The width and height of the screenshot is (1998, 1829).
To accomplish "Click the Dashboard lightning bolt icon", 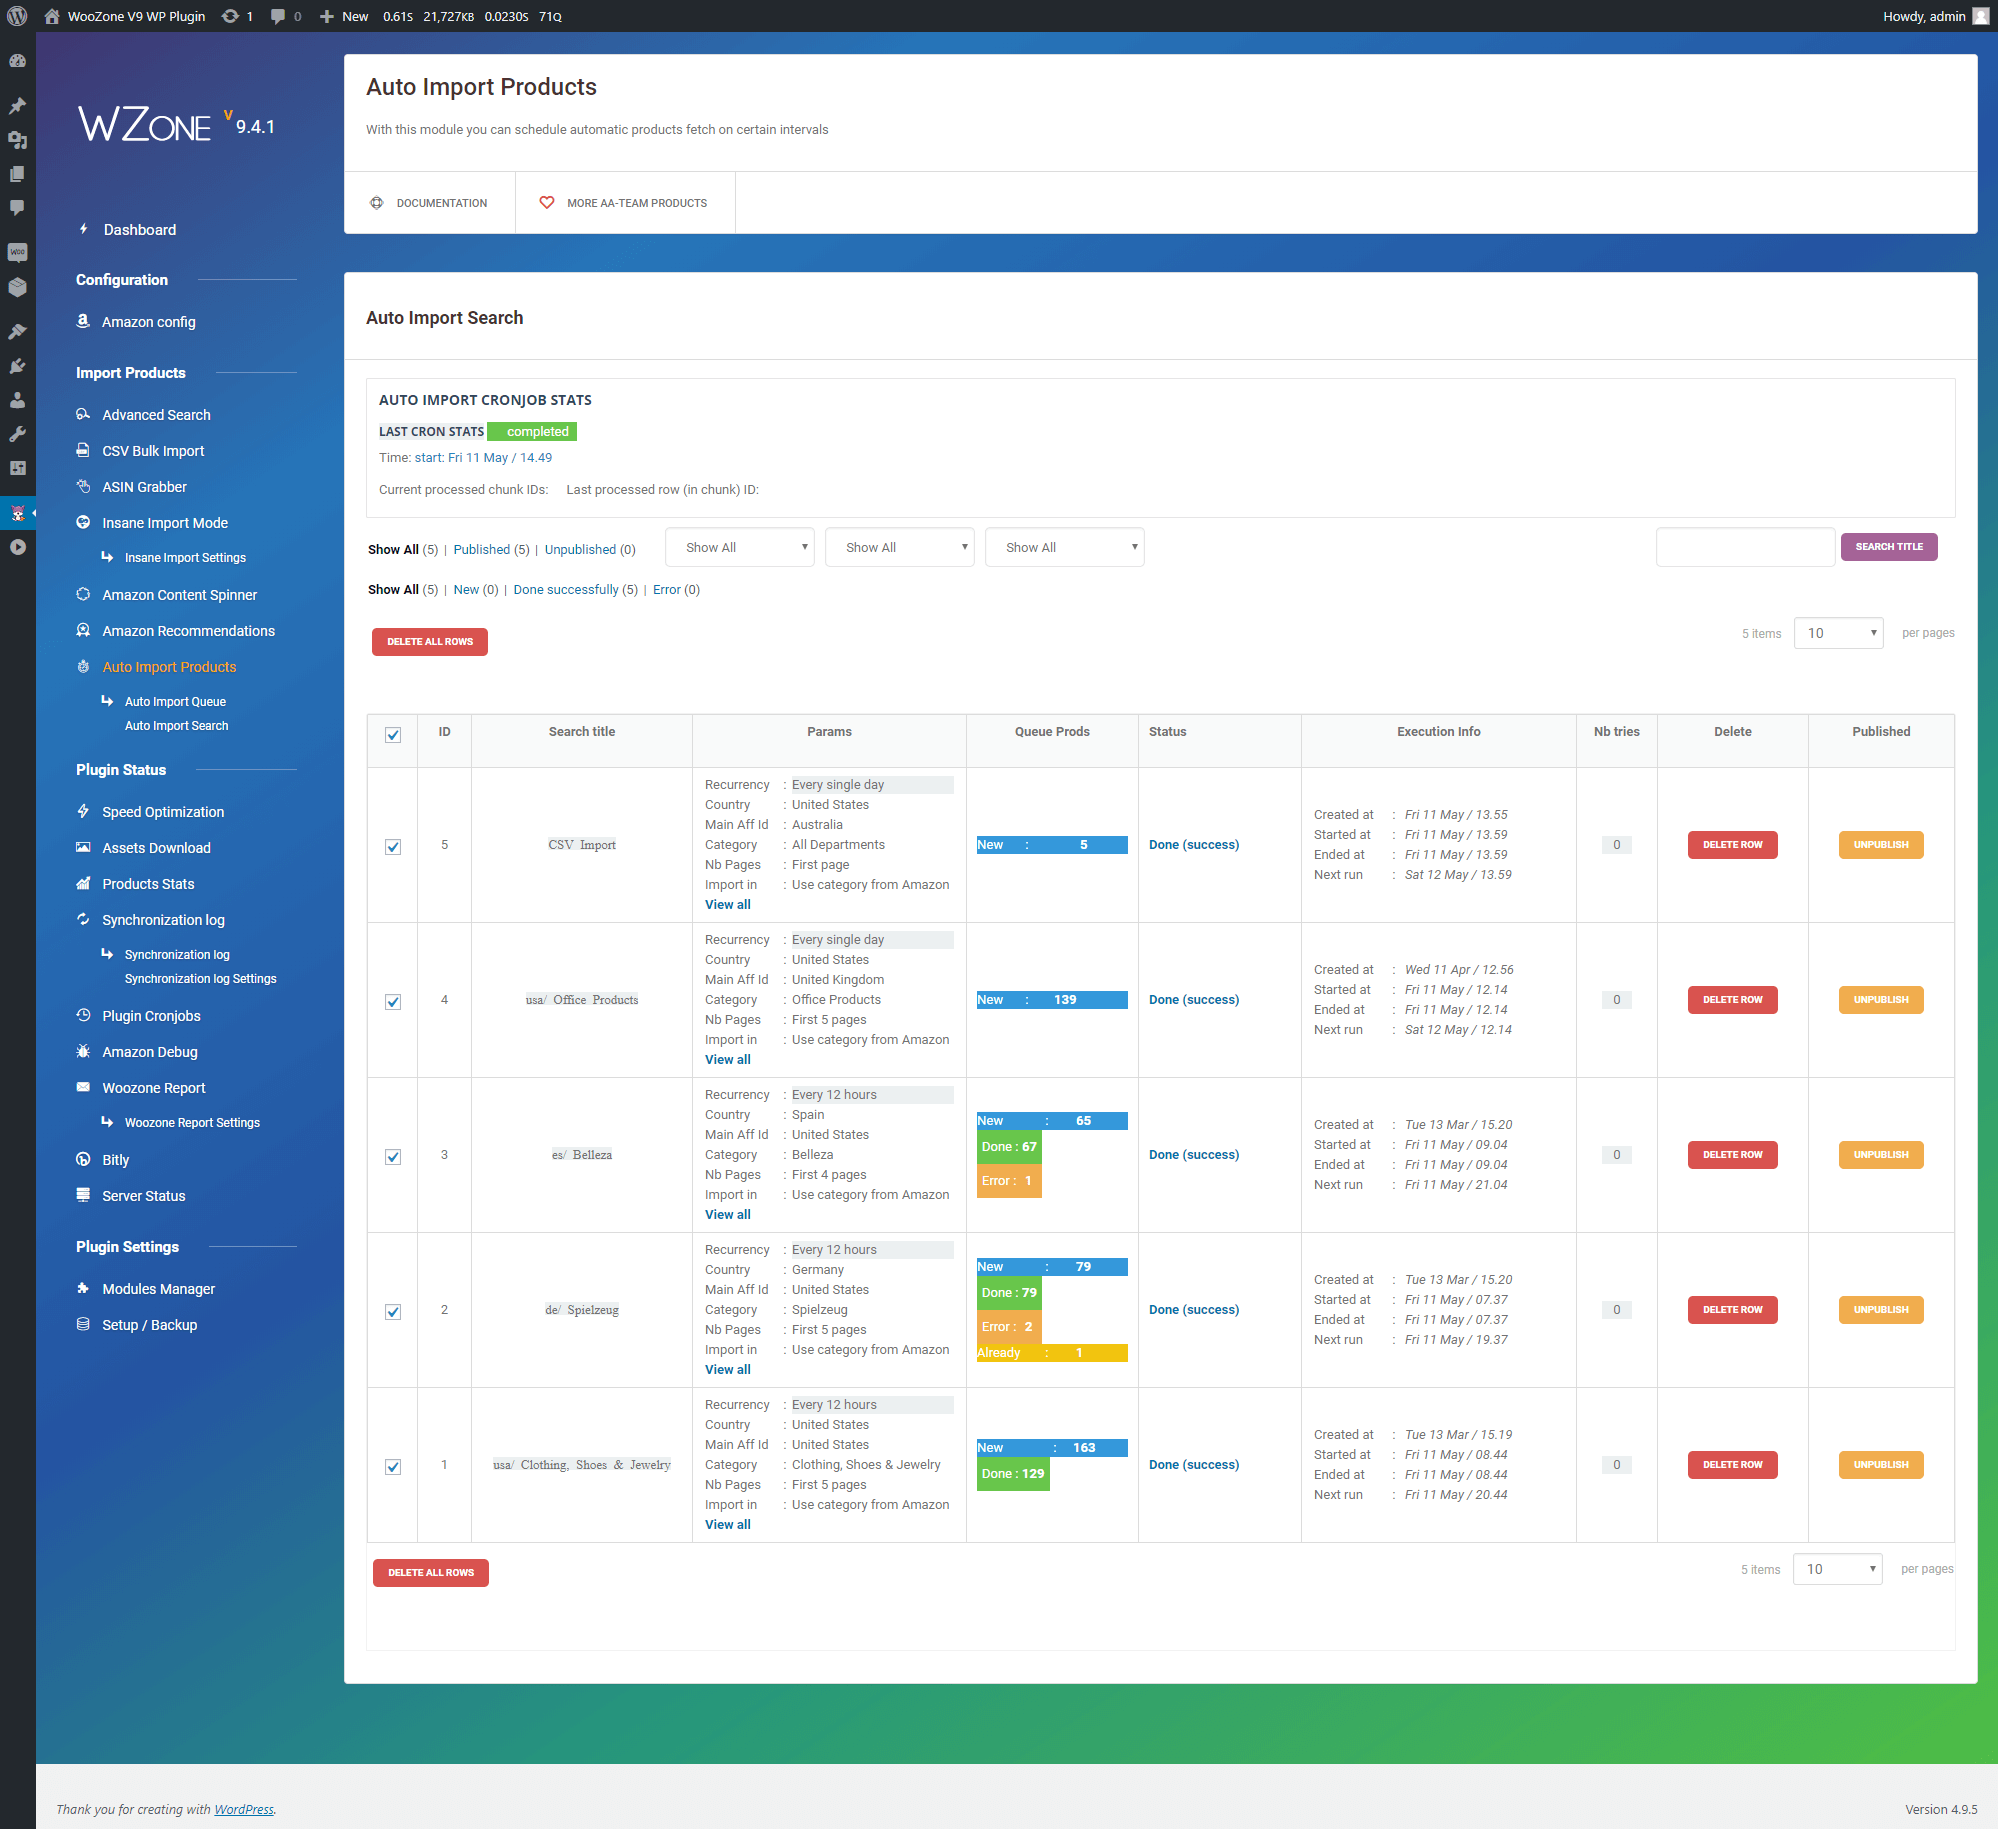I will 84,229.
